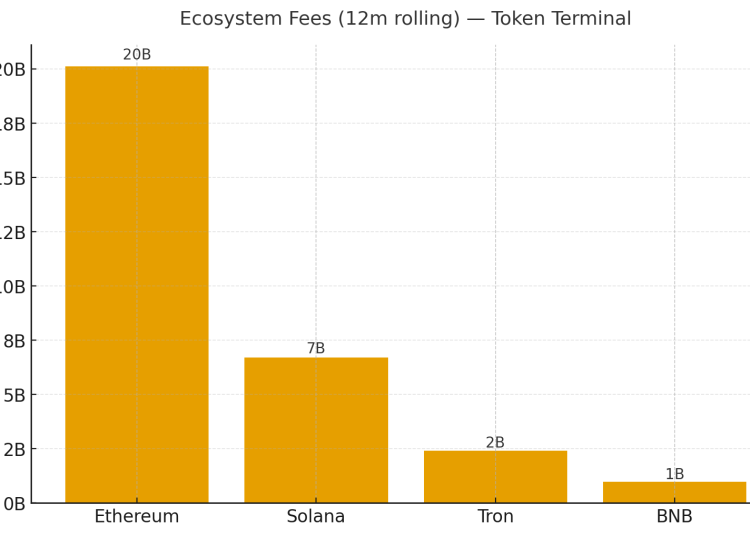
Task: Click the Ethereum bar in the chart
Action: 137,284
